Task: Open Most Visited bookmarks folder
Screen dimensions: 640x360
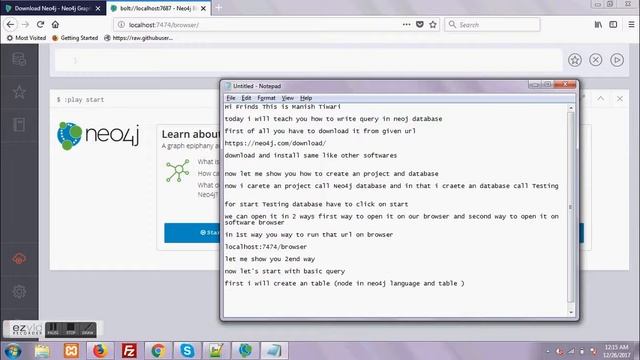Action: pyautogui.click(x=26, y=38)
